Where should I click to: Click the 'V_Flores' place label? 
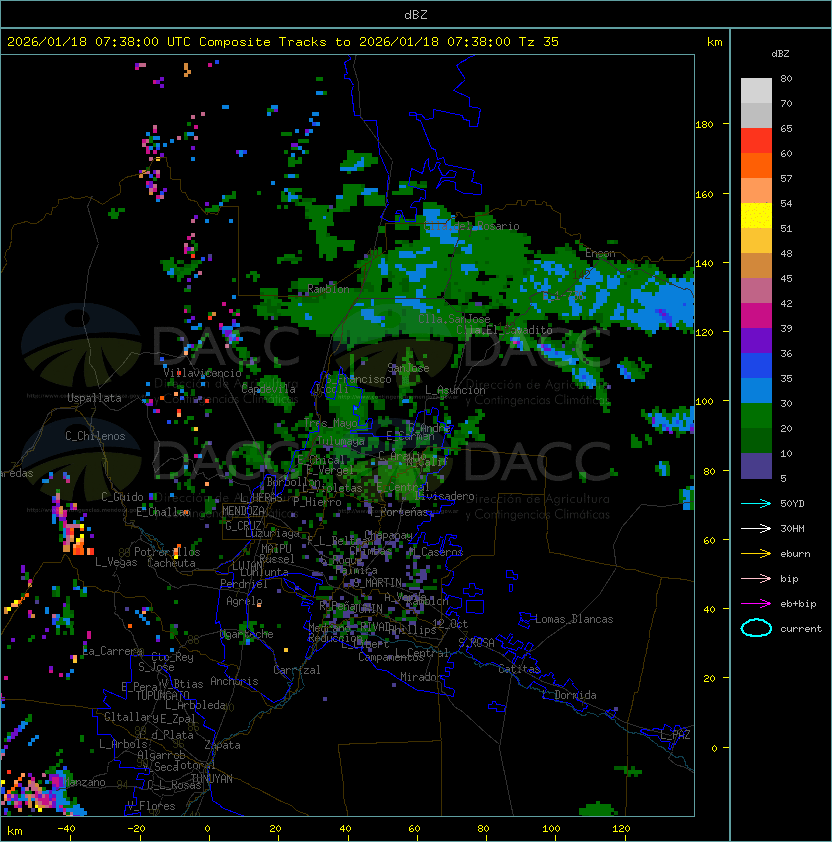coord(151,806)
